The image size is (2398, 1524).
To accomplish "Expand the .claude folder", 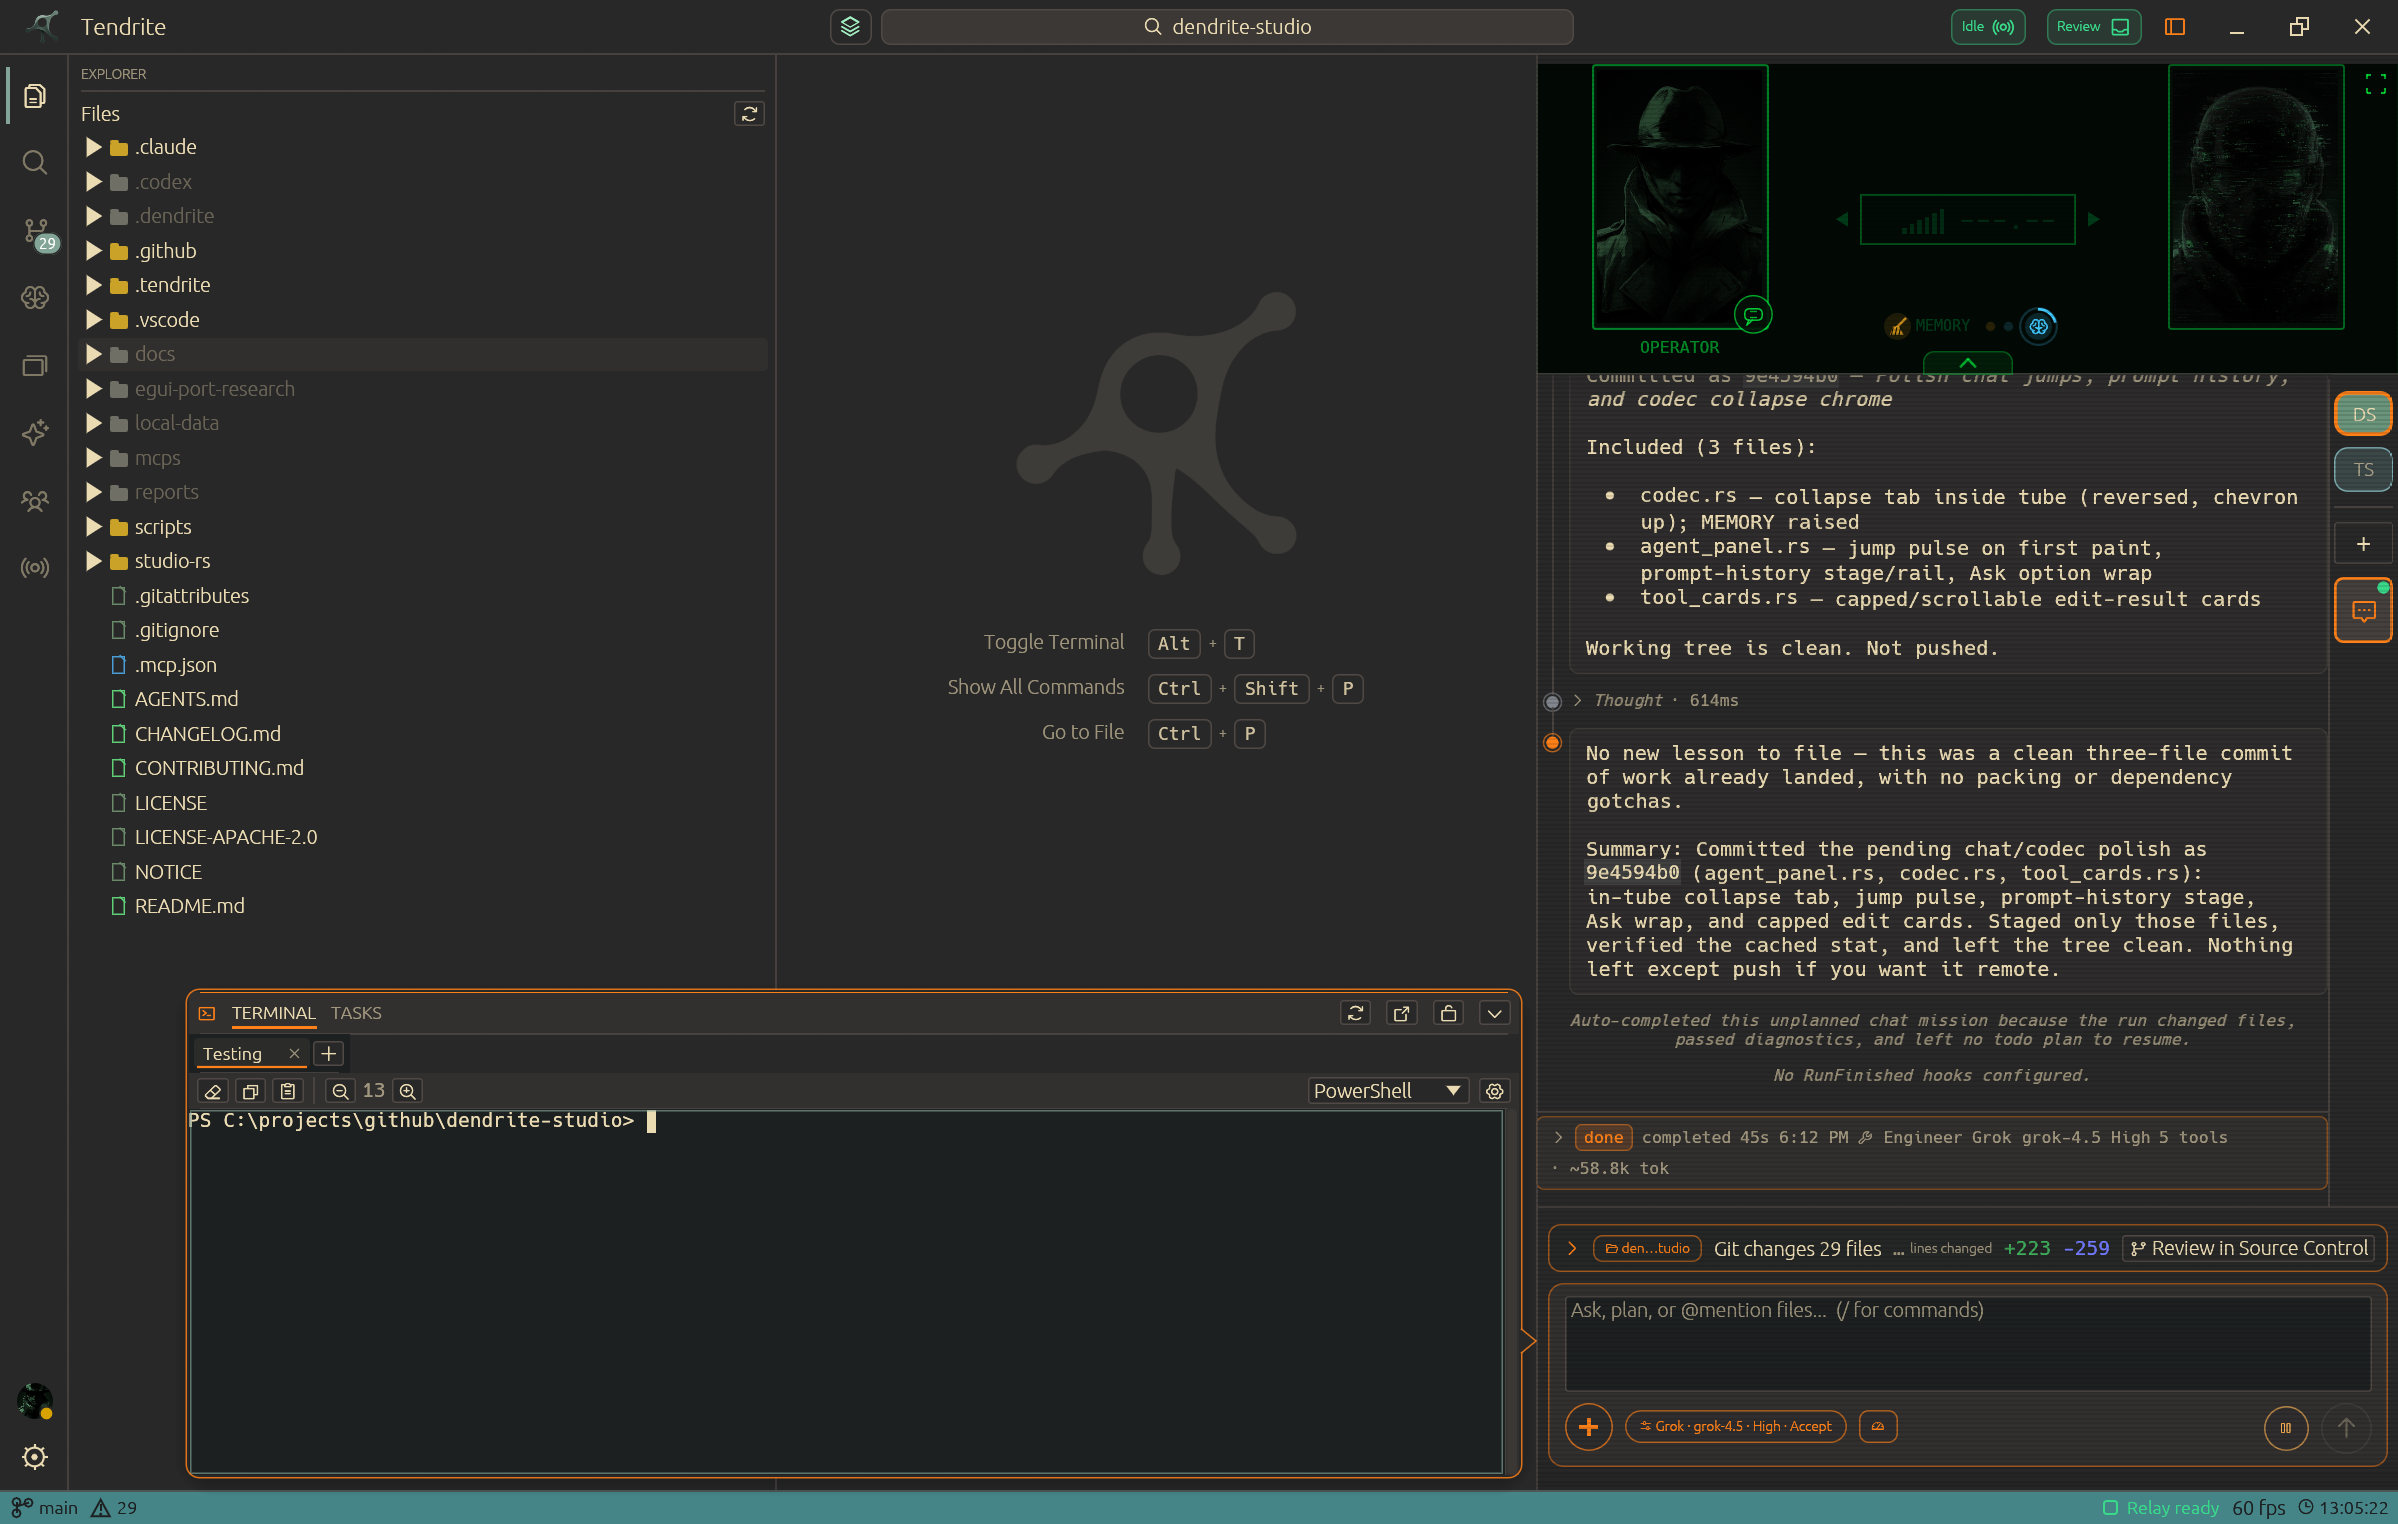I will [94, 147].
